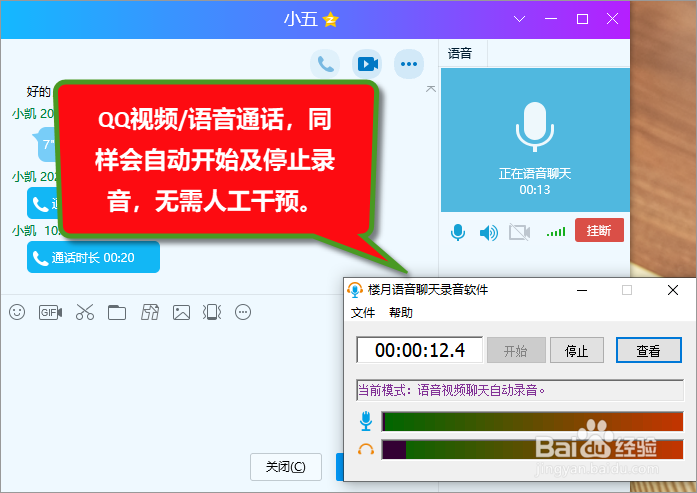Send a window shake
Screen dimensions: 697x493
(x=212, y=312)
